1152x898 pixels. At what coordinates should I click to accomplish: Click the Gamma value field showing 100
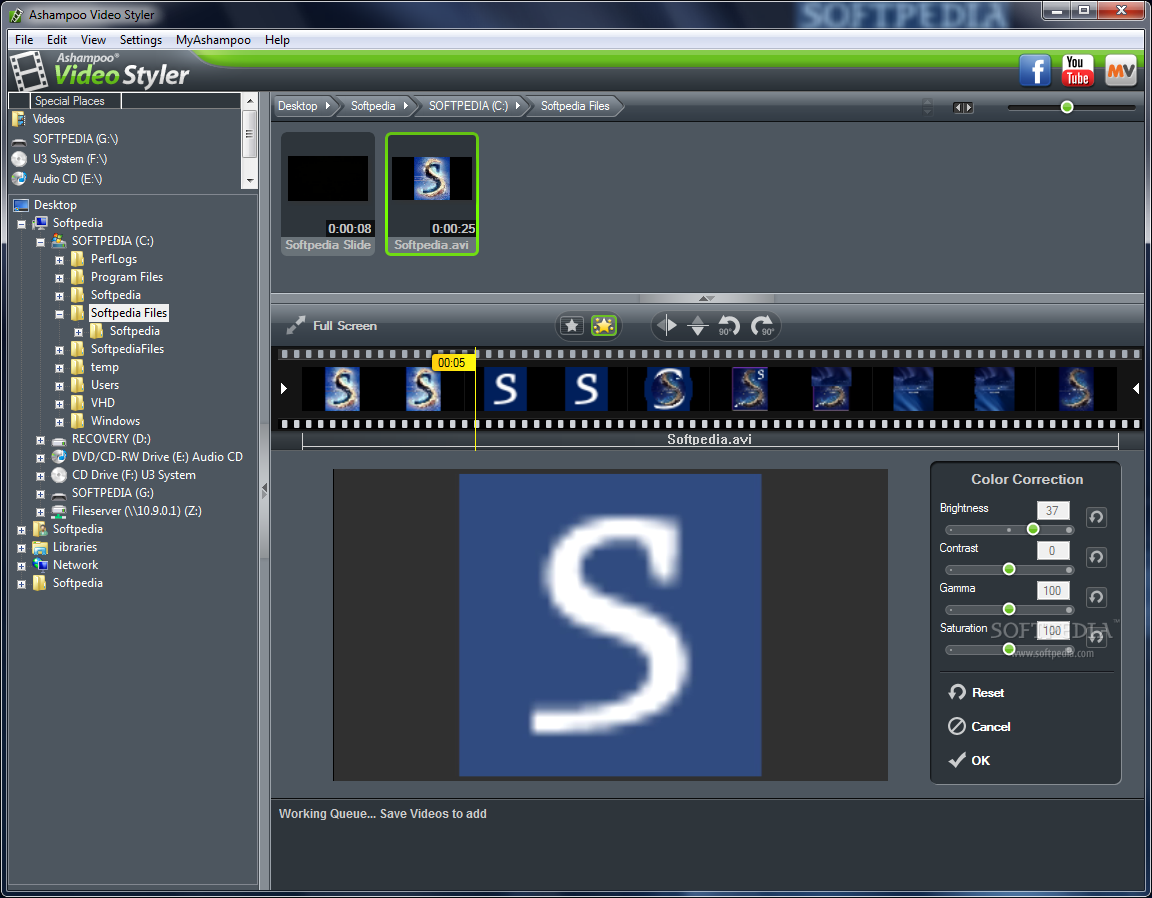pos(1053,590)
